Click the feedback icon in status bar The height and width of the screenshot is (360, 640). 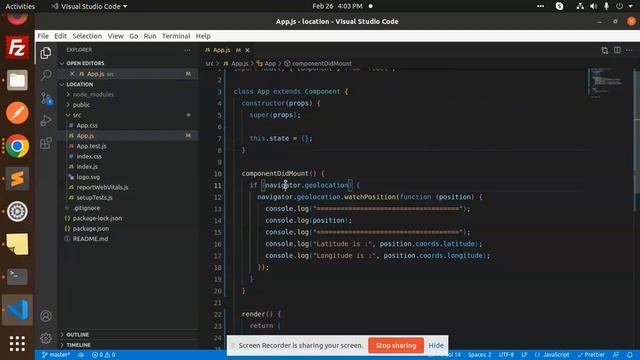tap(616, 355)
